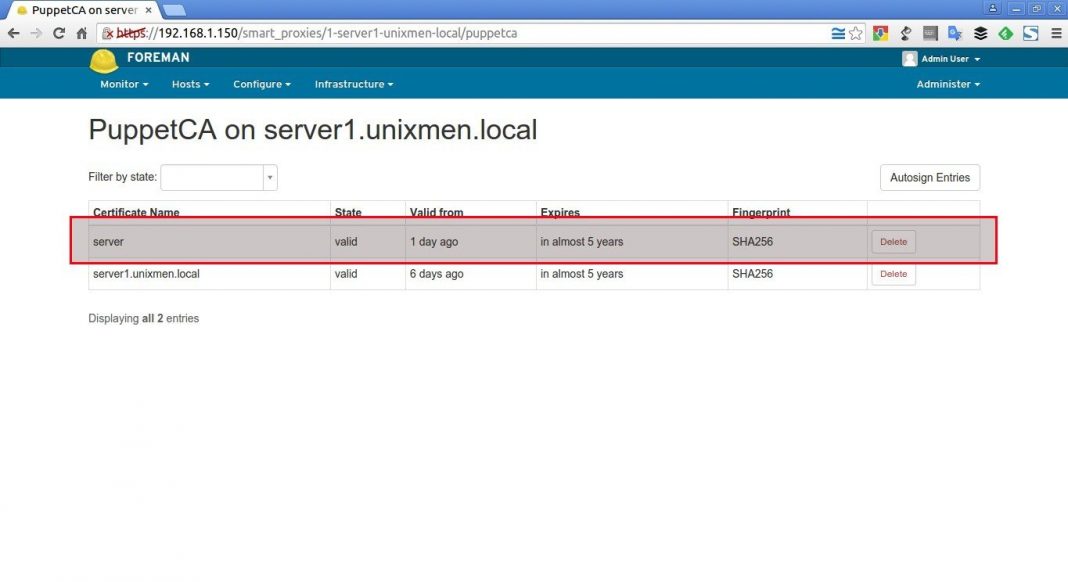
Task: Select the PuppetCA on server tab
Action: (x=84, y=10)
